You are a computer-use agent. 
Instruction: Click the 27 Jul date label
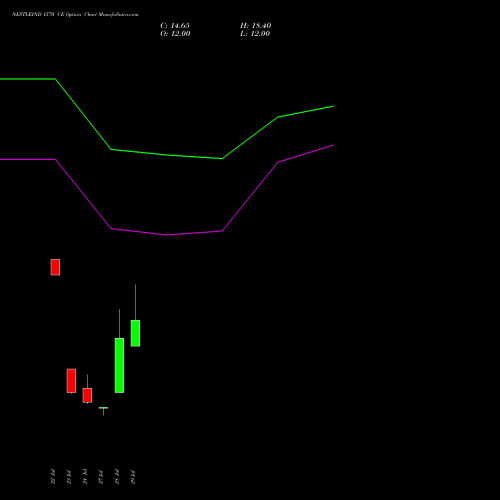pos(101,477)
